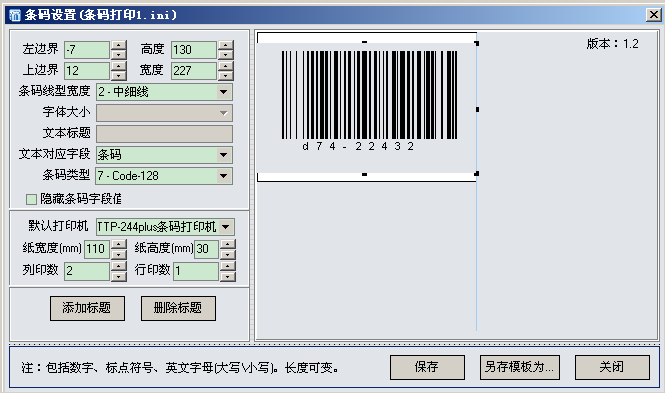The height and width of the screenshot is (393, 665).
Task: Decrease 行印数 with down arrow
Action: click(228, 276)
